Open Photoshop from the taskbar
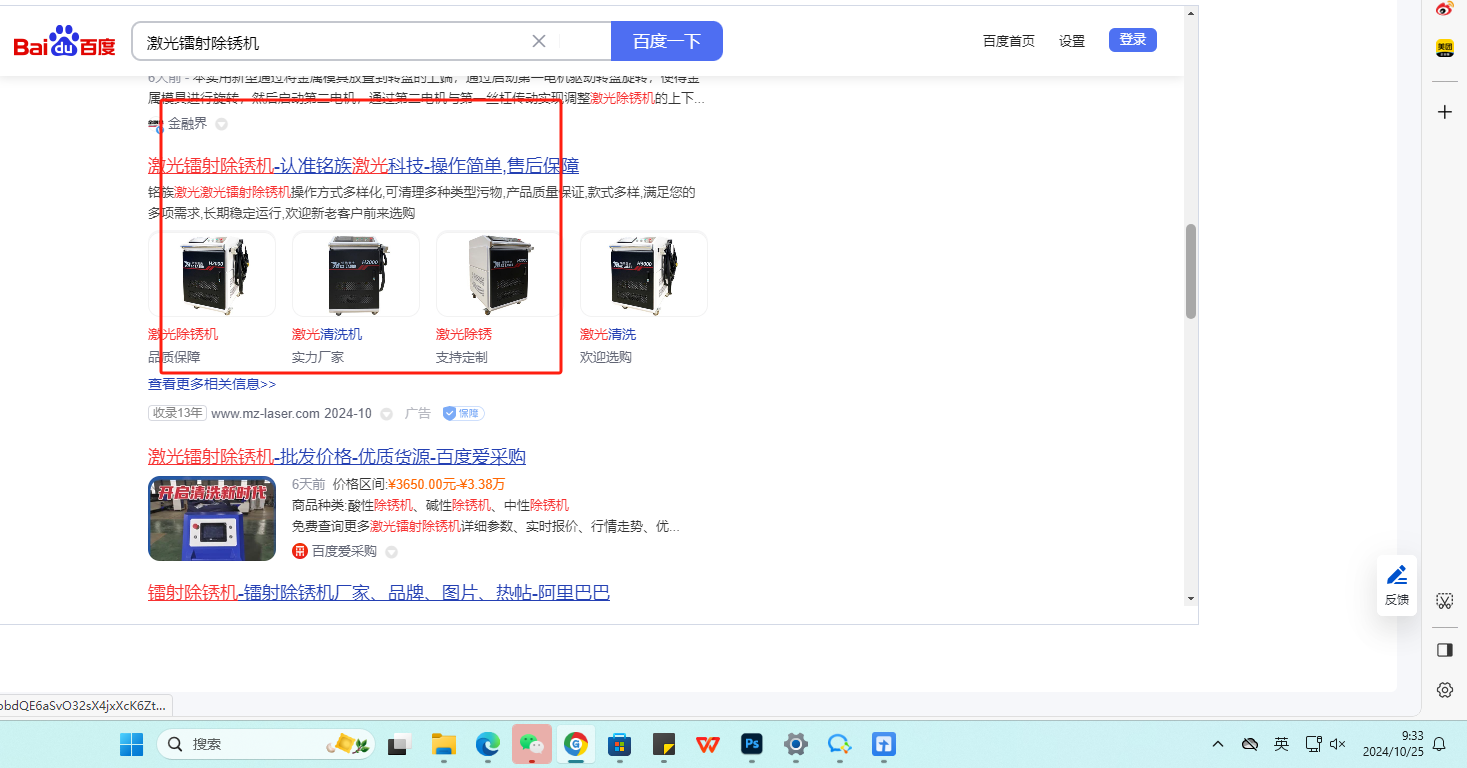The width and height of the screenshot is (1467, 768). coord(752,744)
